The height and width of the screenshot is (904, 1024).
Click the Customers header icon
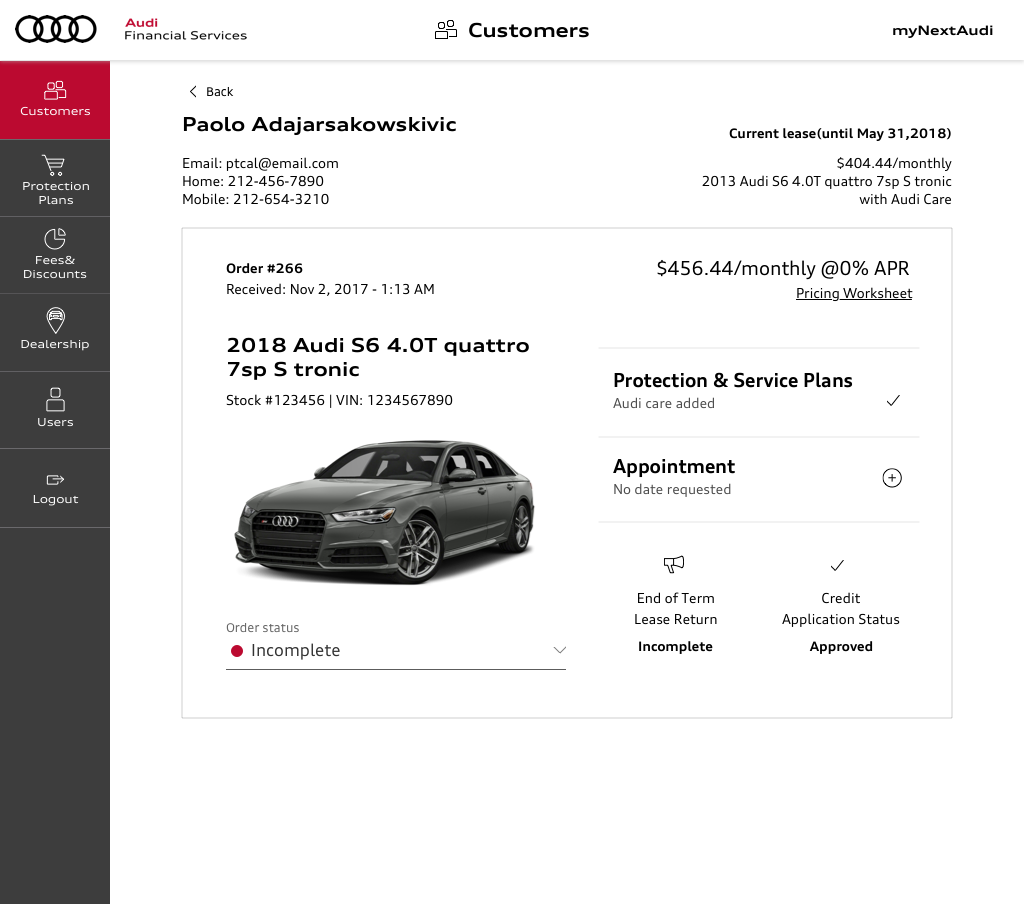446,30
